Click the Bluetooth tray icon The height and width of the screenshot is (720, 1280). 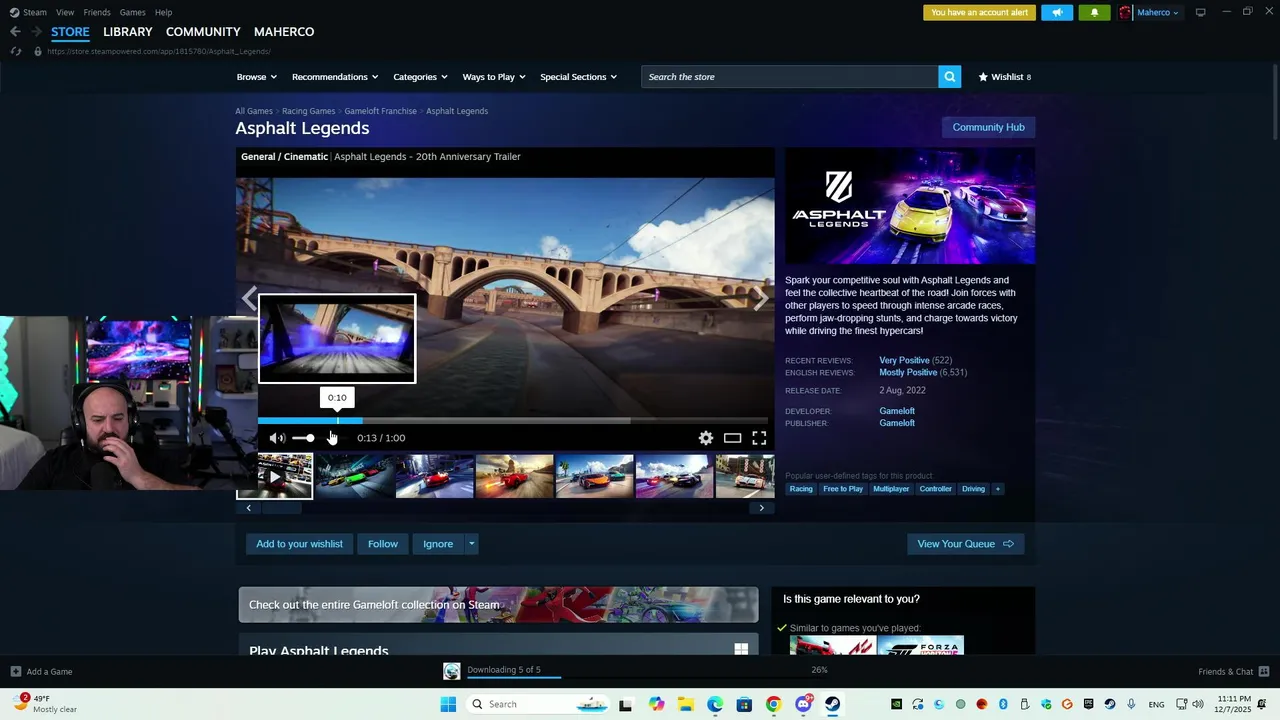coord(1003,704)
